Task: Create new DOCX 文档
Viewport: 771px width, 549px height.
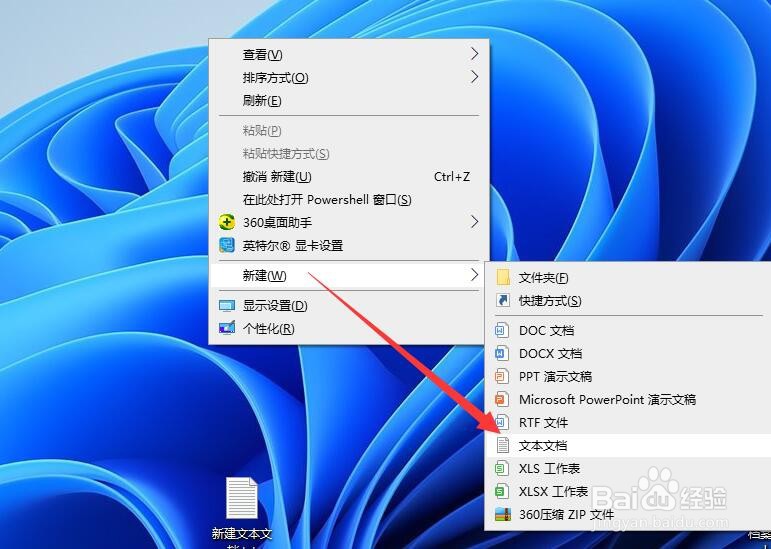Action: 628,353
